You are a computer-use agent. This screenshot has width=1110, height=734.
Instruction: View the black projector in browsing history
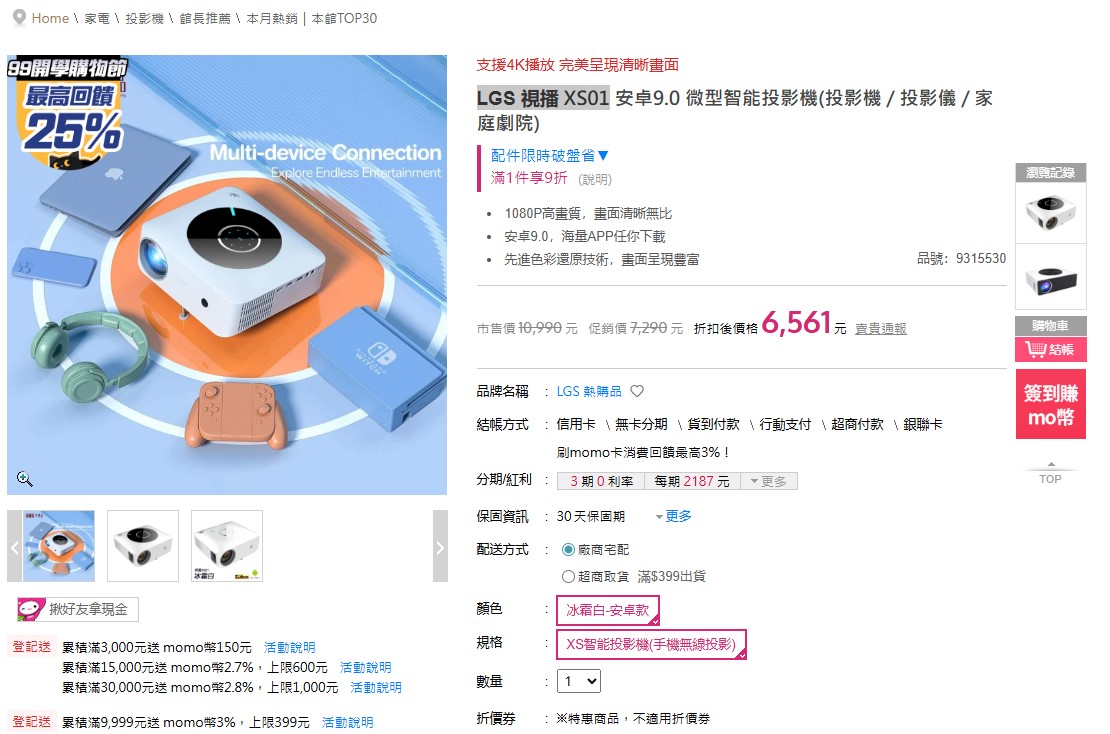pyautogui.click(x=1051, y=277)
